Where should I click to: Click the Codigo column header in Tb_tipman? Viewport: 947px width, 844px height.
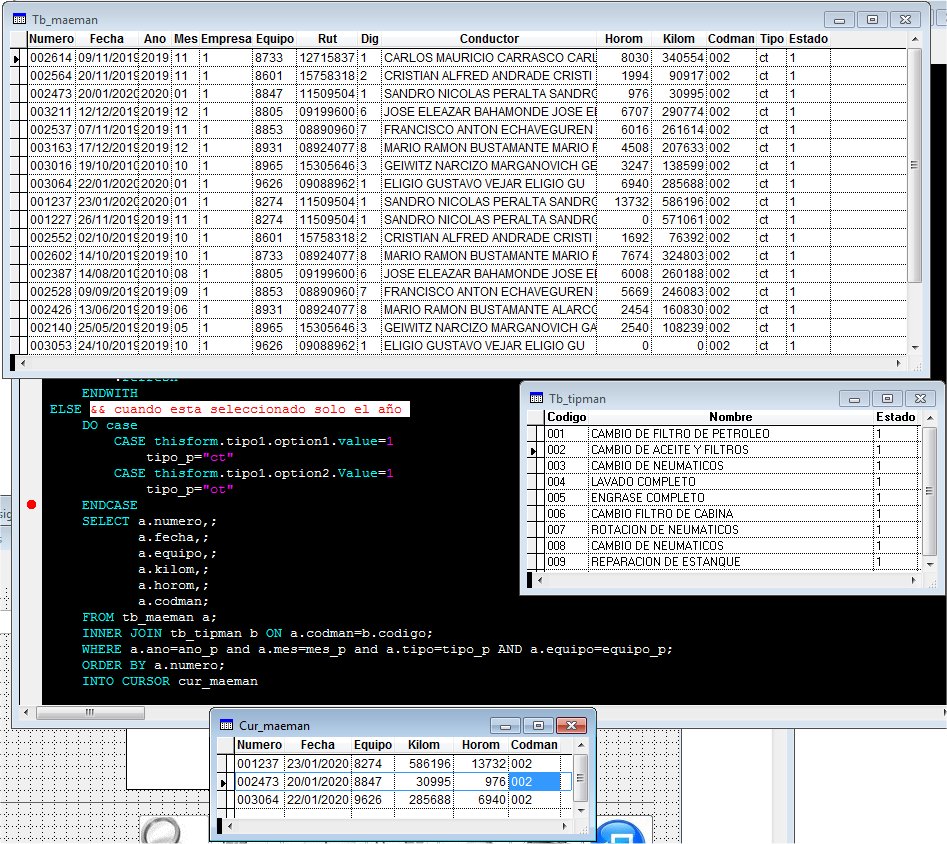[567, 417]
